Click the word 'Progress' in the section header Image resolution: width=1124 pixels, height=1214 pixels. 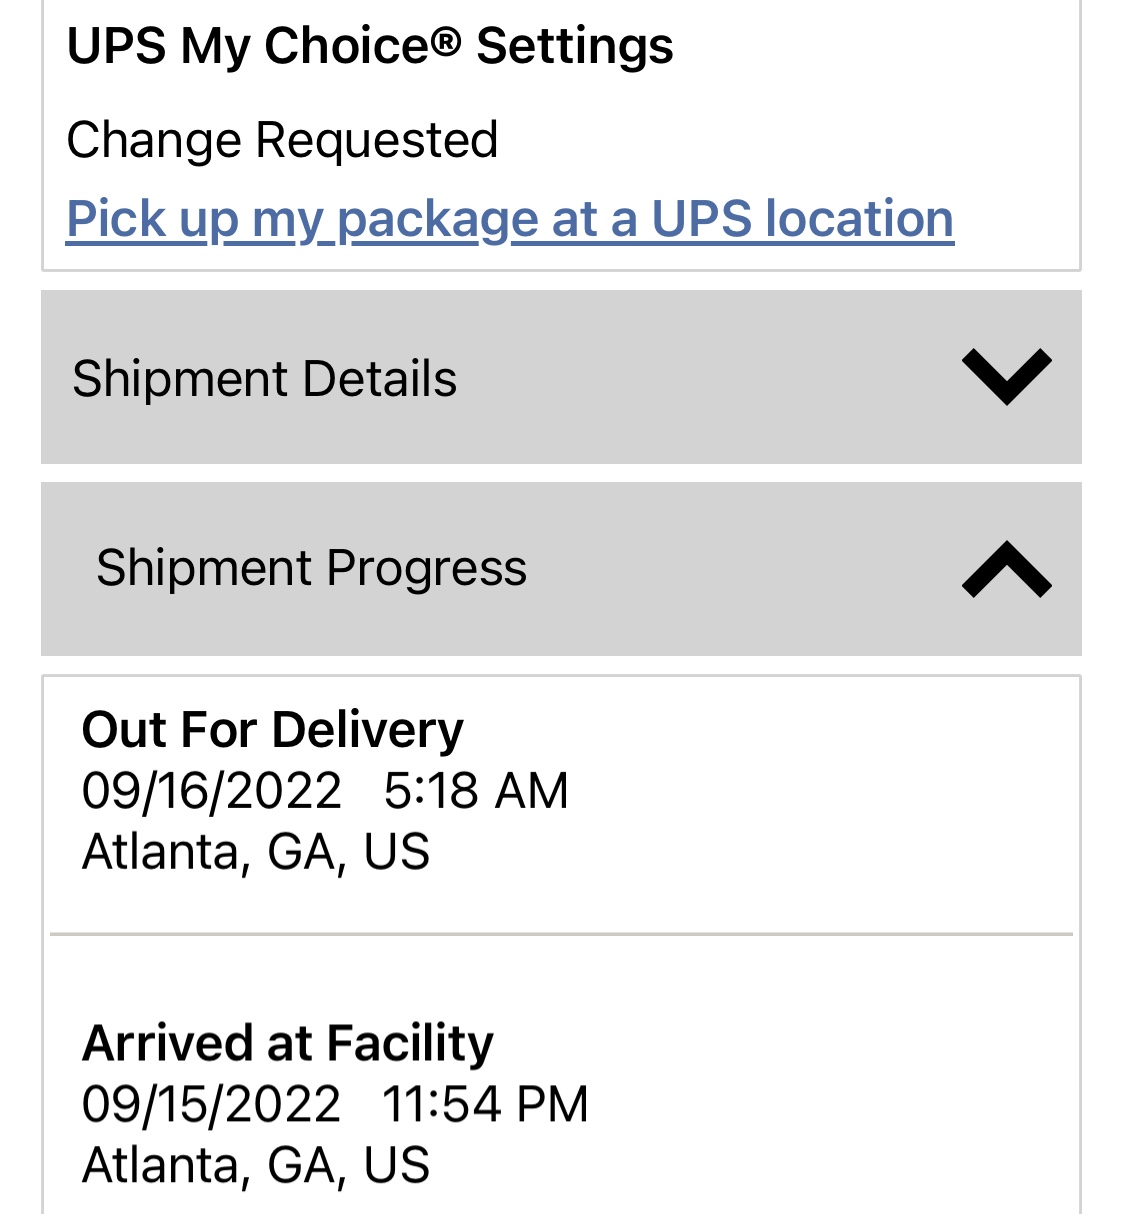point(426,569)
